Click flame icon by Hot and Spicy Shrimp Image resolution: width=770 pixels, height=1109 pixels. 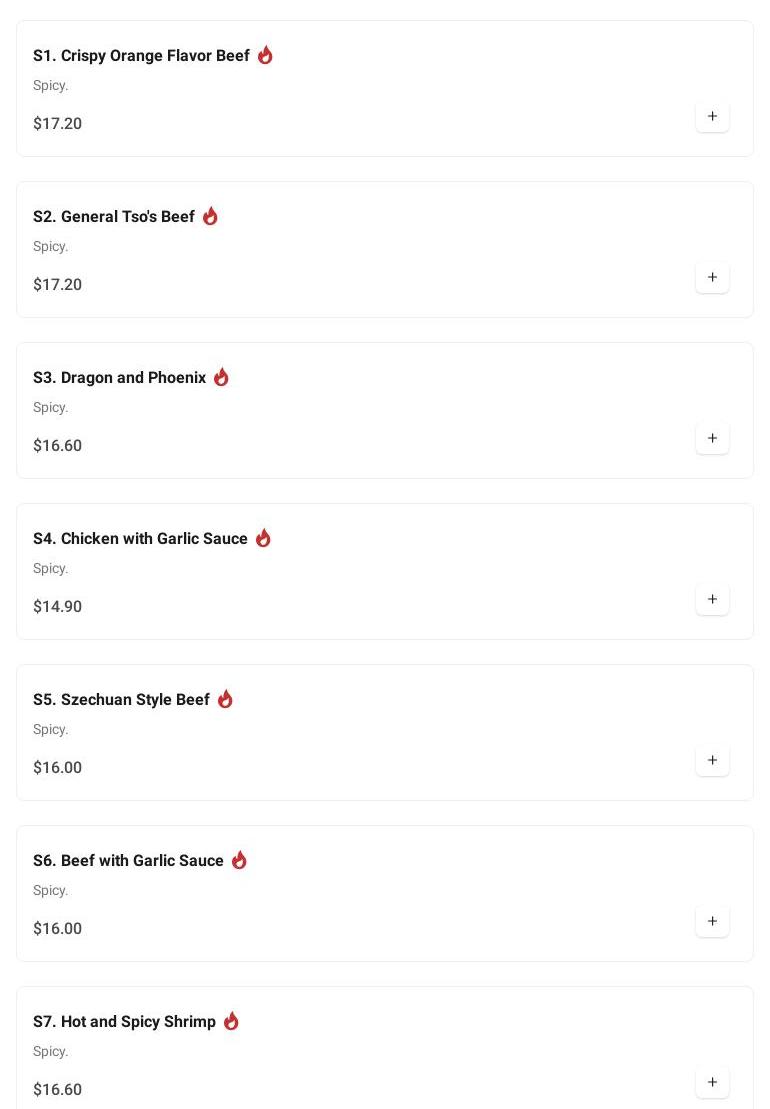[x=231, y=1021]
